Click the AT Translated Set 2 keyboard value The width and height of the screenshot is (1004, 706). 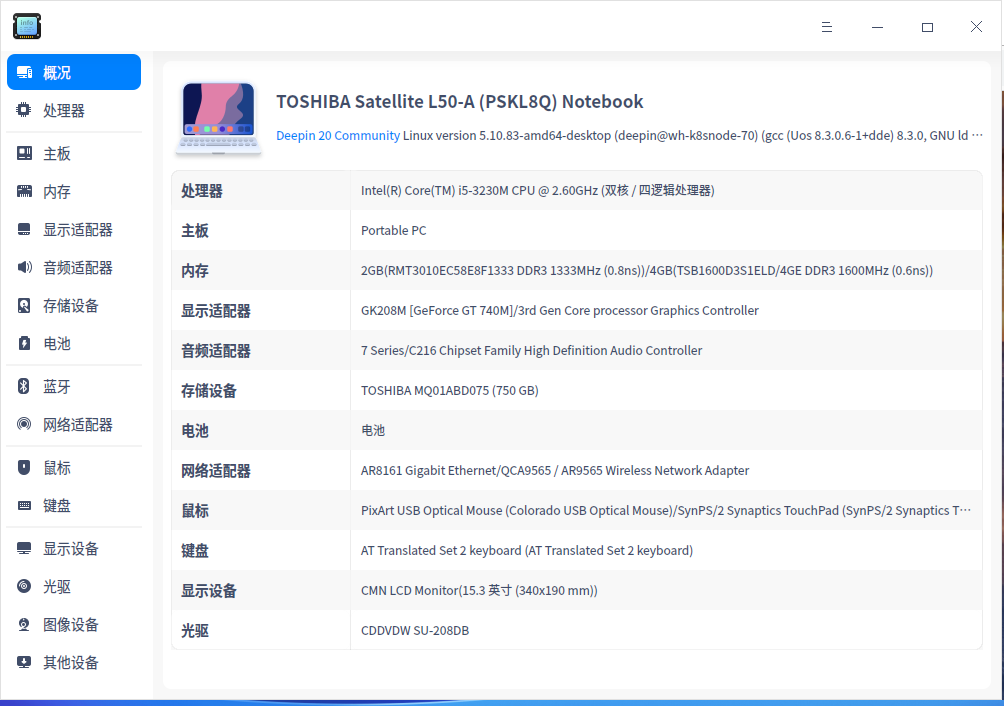click(527, 550)
